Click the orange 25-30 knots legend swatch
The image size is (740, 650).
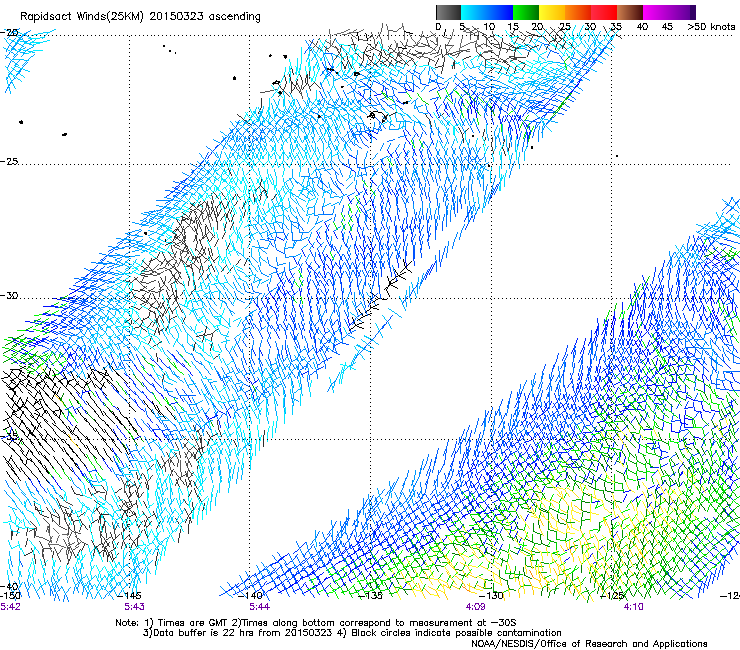tap(578, 12)
